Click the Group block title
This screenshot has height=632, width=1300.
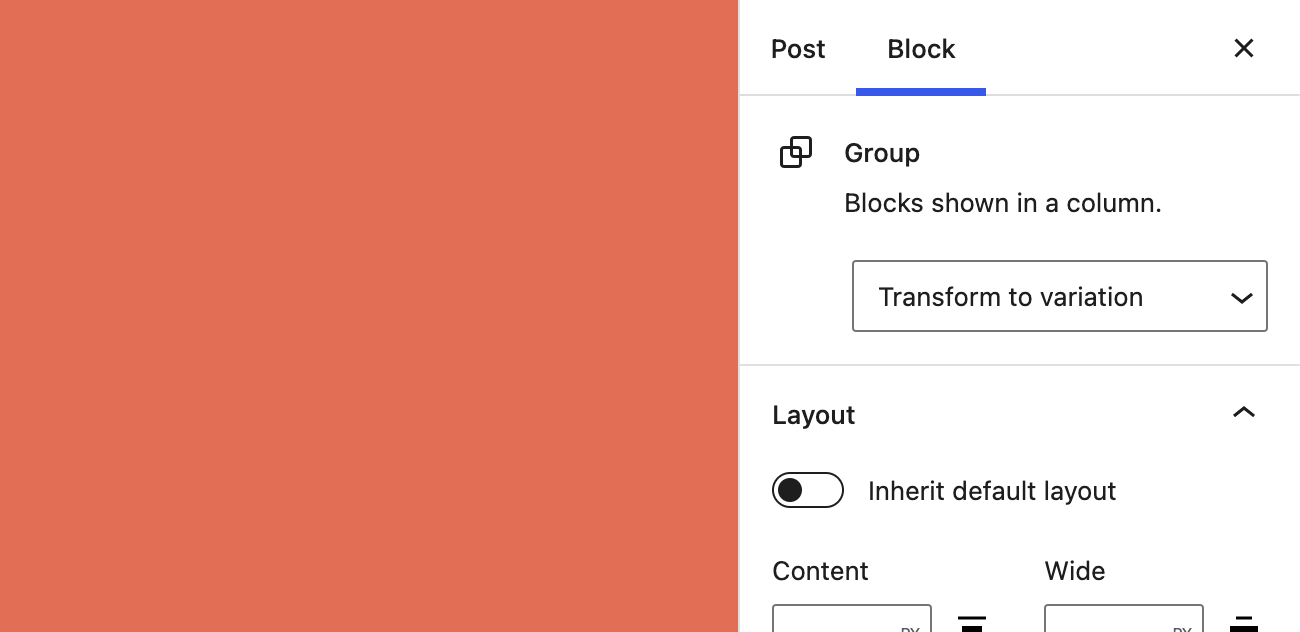882,153
